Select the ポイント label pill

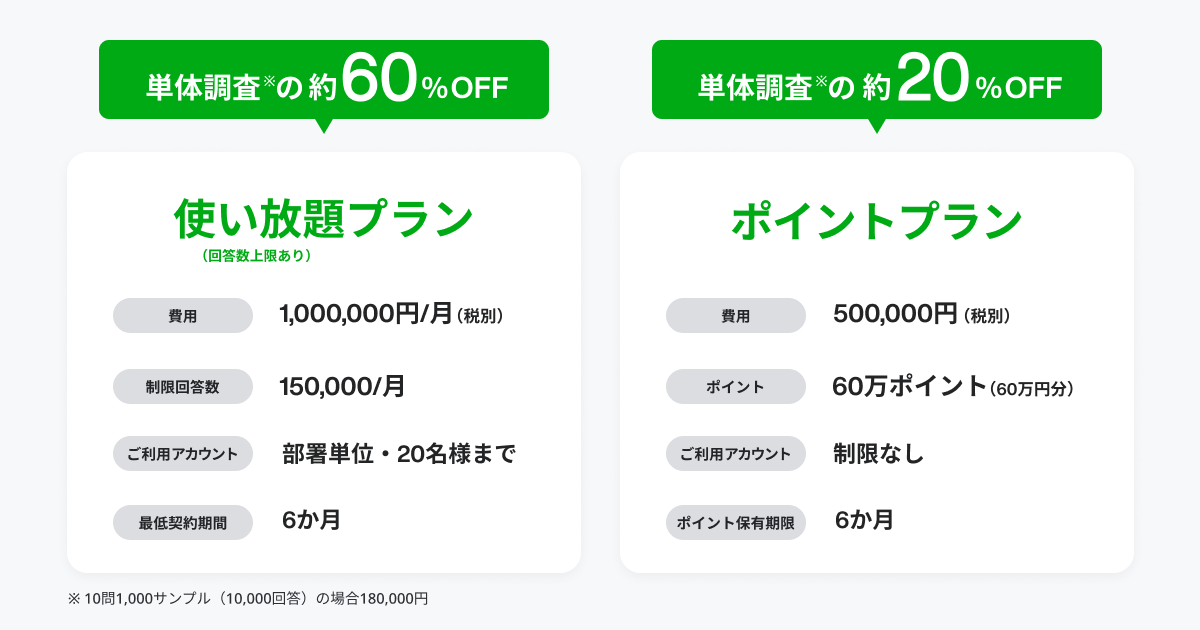(x=736, y=386)
